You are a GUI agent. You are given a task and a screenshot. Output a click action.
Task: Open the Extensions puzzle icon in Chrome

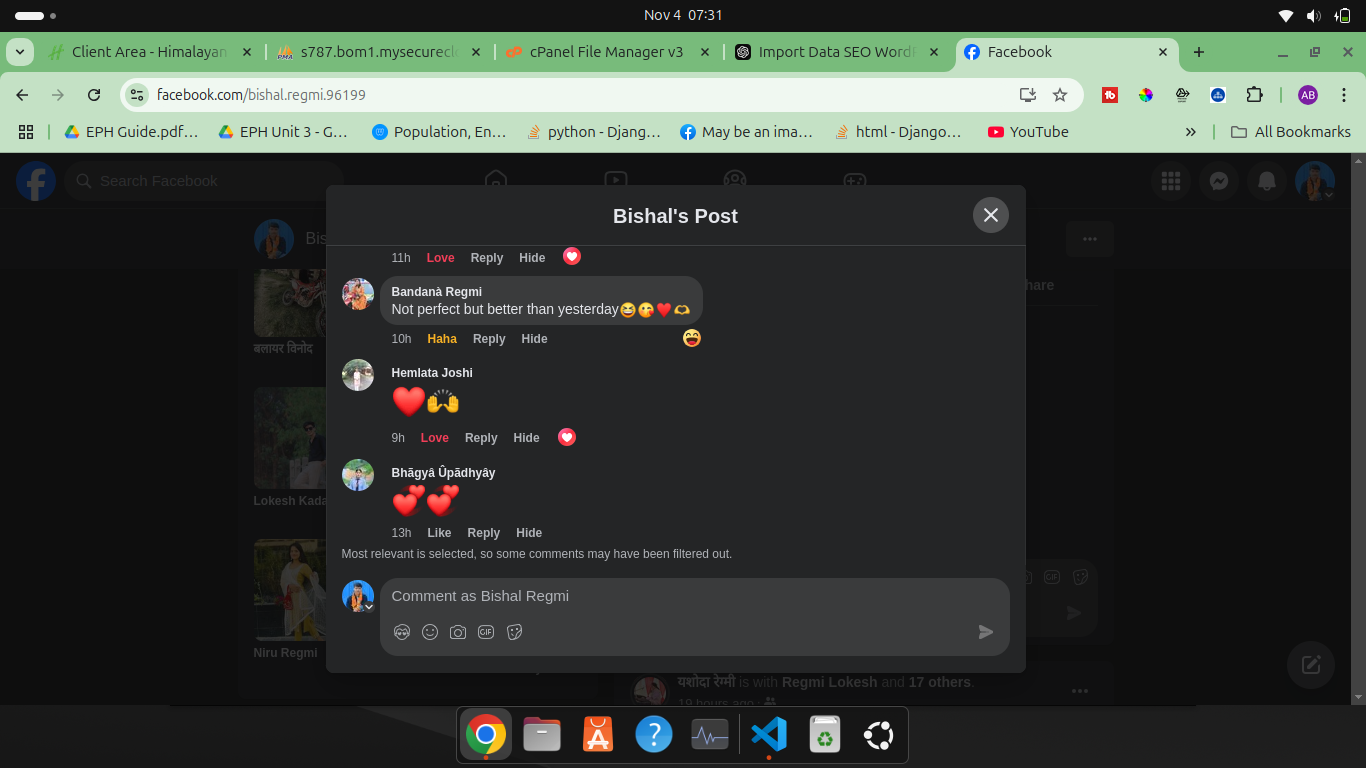(1254, 95)
